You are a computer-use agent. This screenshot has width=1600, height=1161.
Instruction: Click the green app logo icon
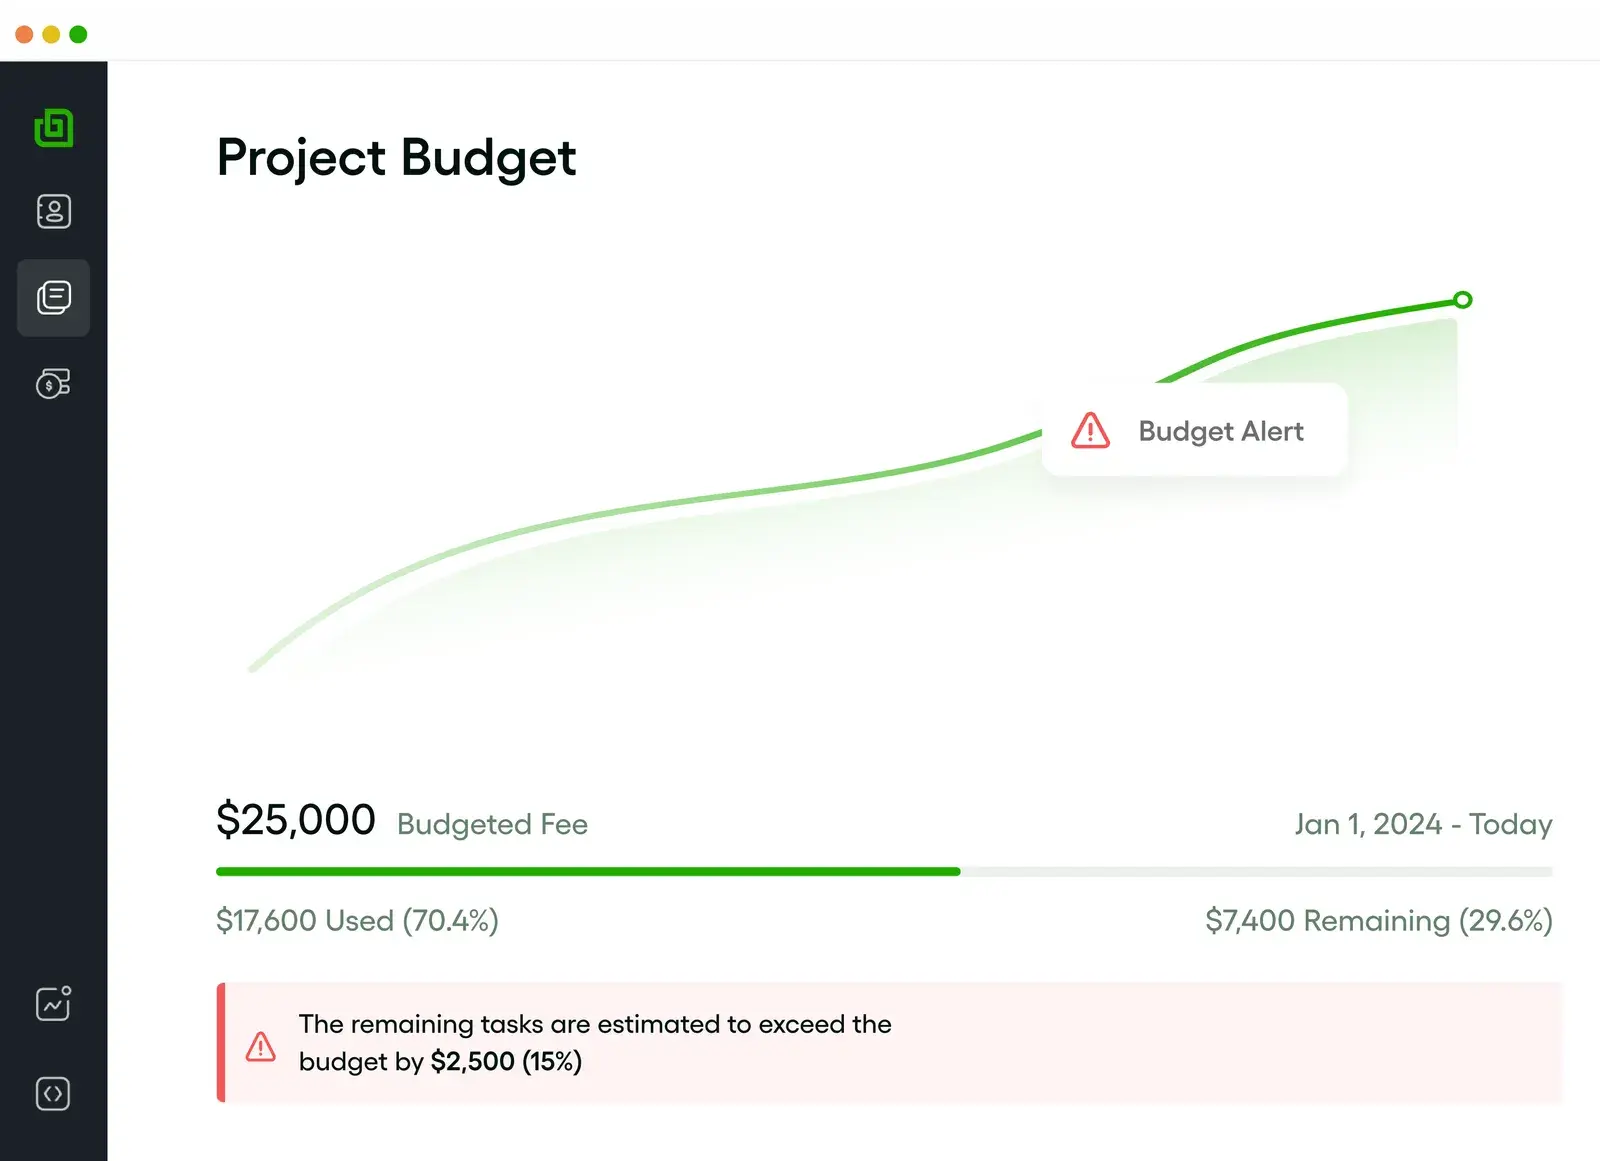(54, 127)
